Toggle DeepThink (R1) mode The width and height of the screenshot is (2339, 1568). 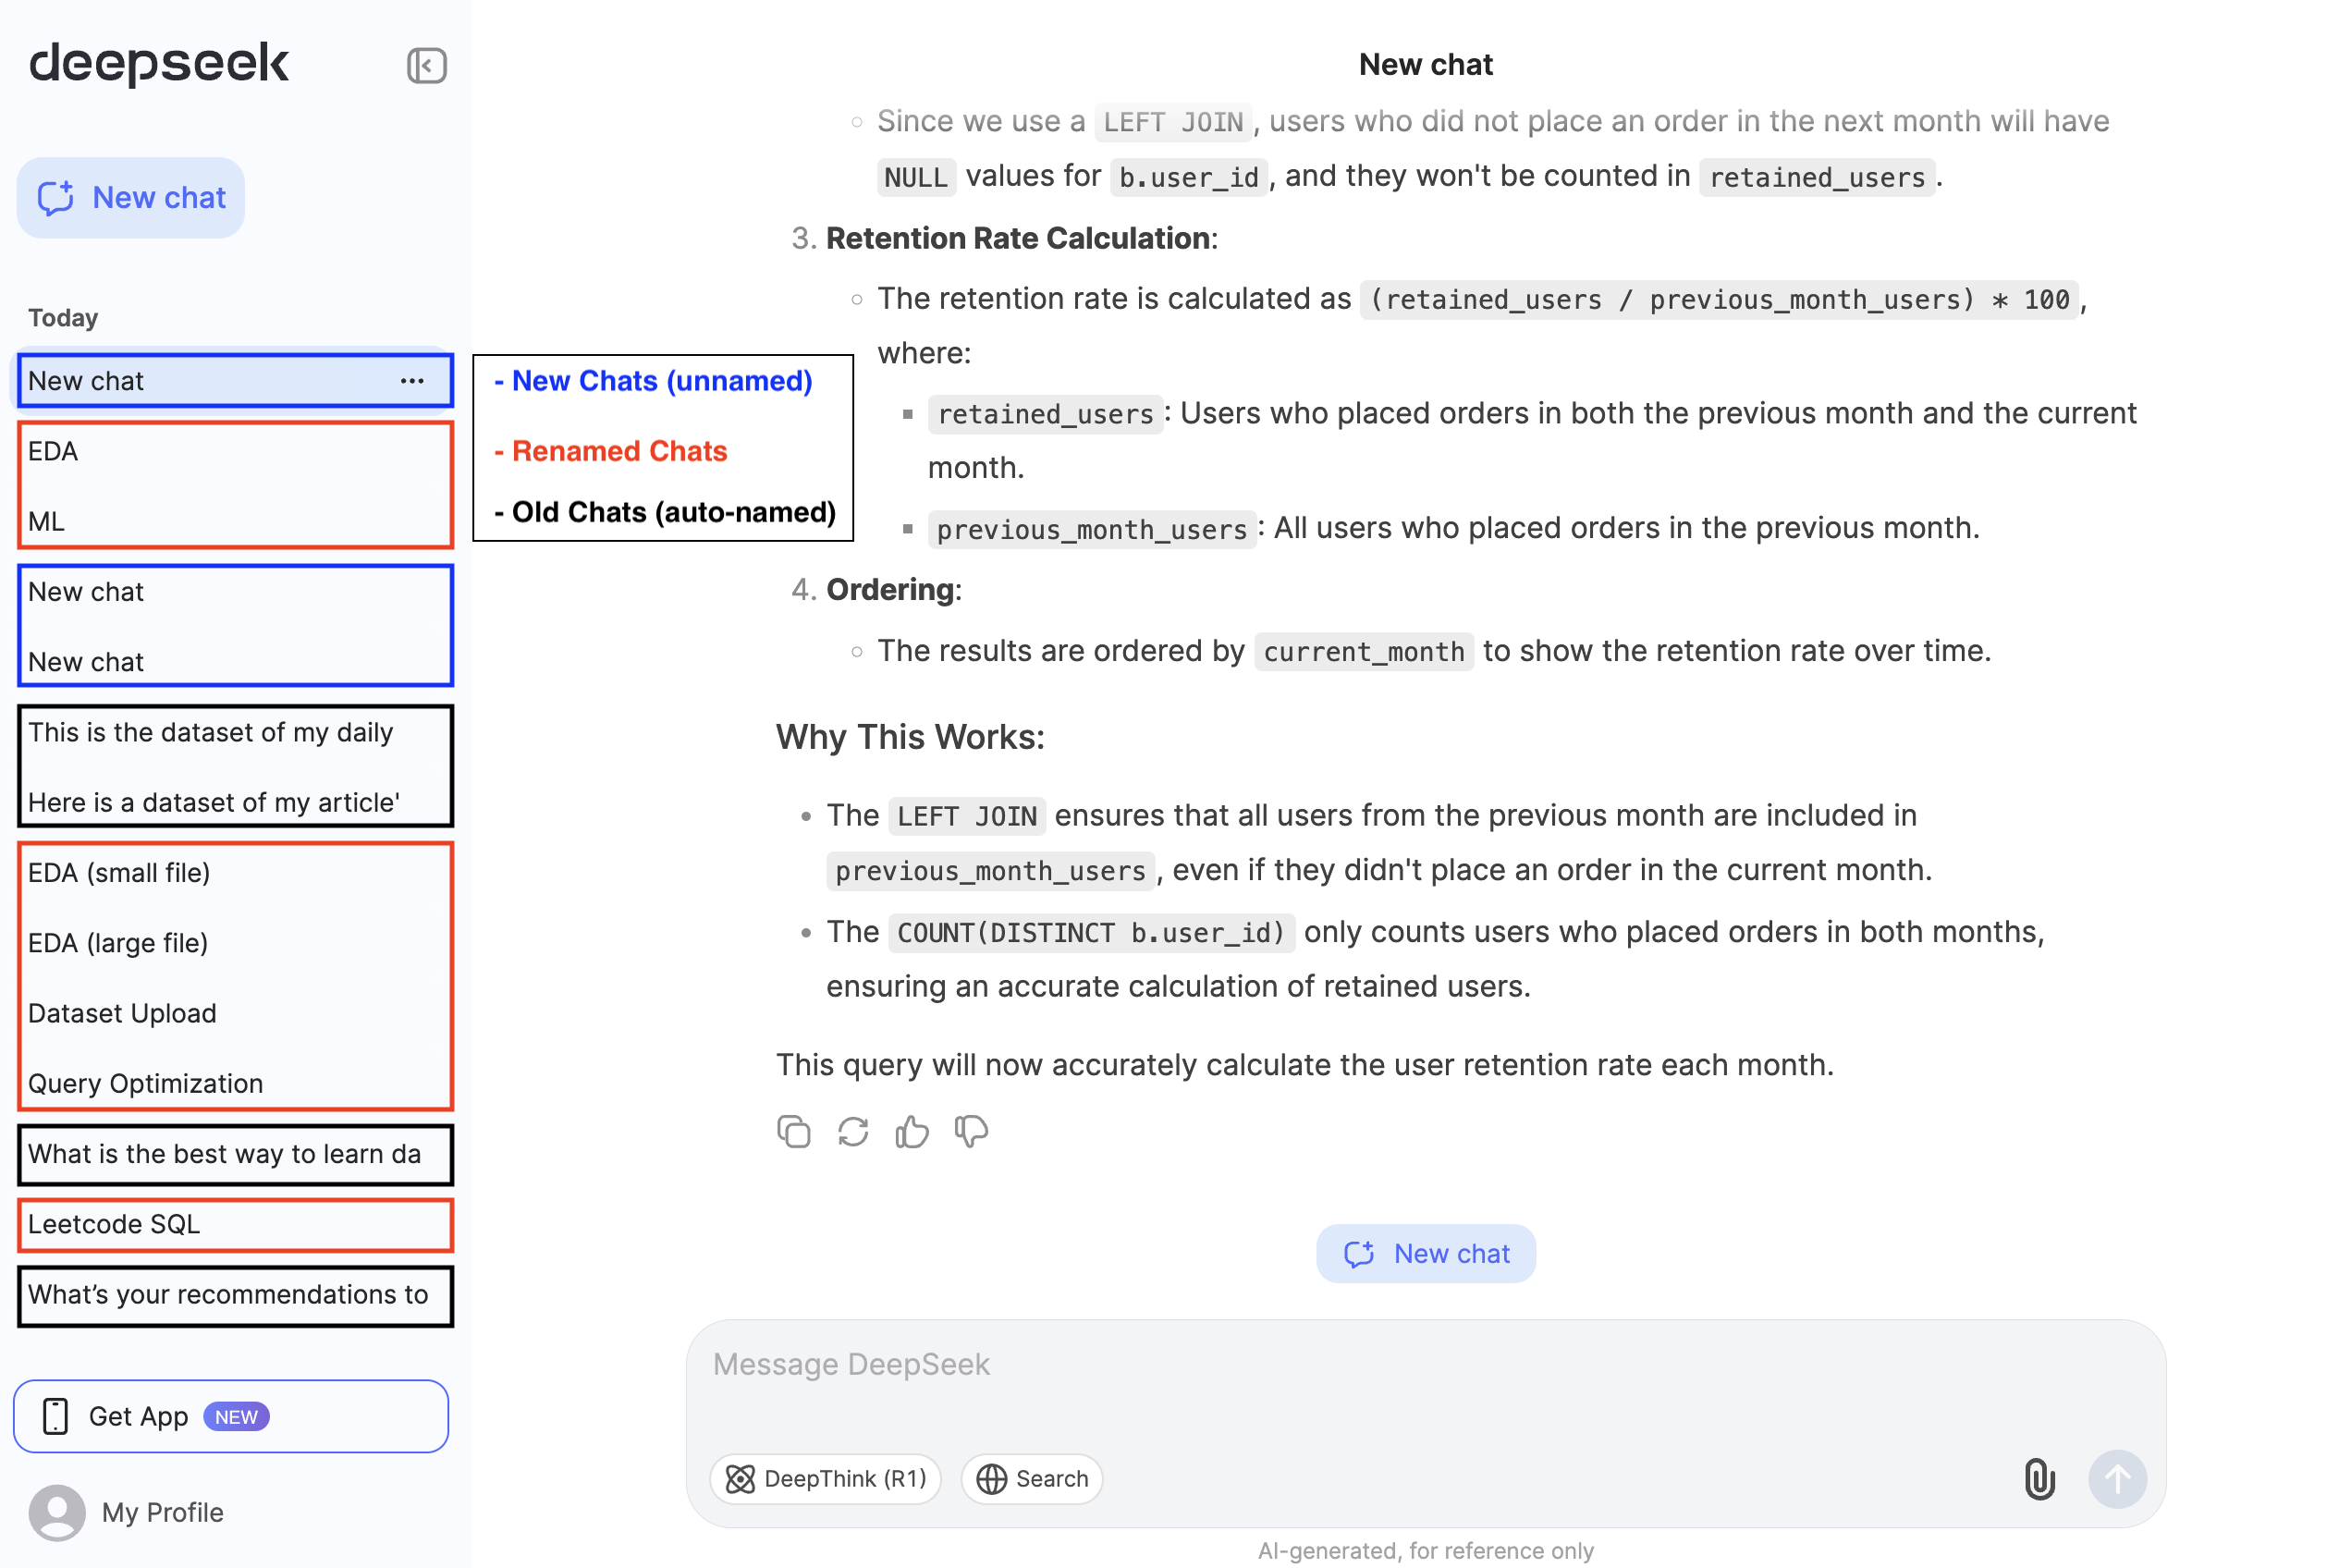(825, 1479)
